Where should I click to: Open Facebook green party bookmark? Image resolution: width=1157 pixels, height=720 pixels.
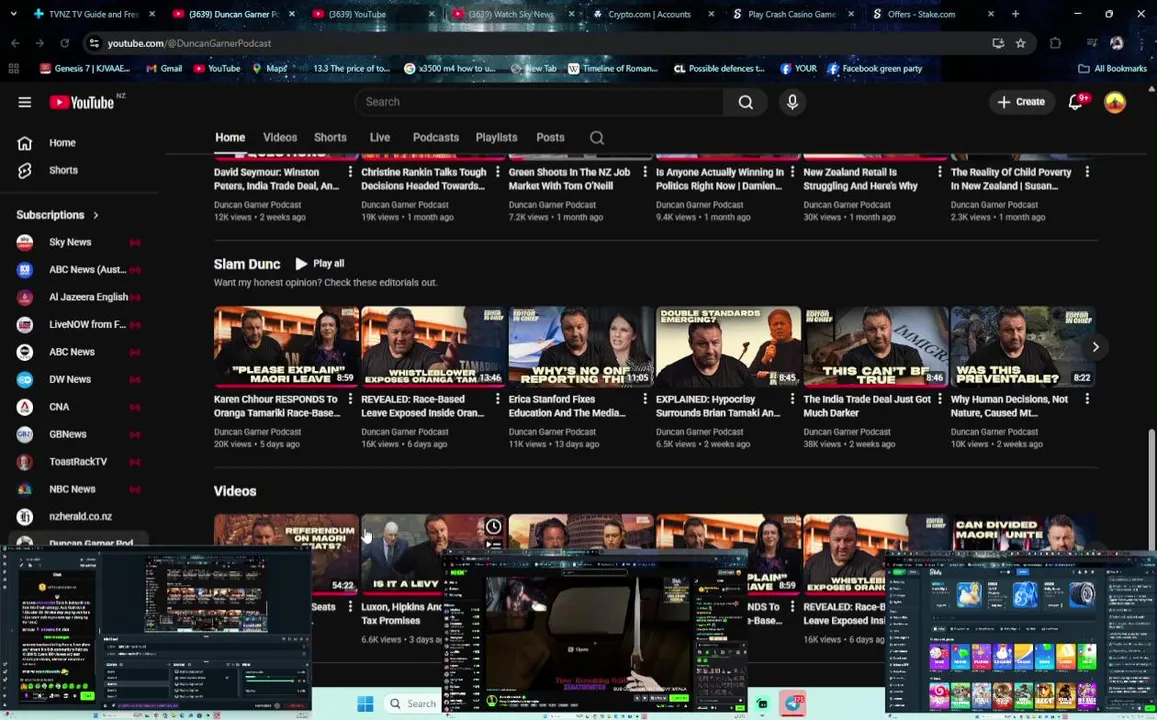tap(874, 69)
